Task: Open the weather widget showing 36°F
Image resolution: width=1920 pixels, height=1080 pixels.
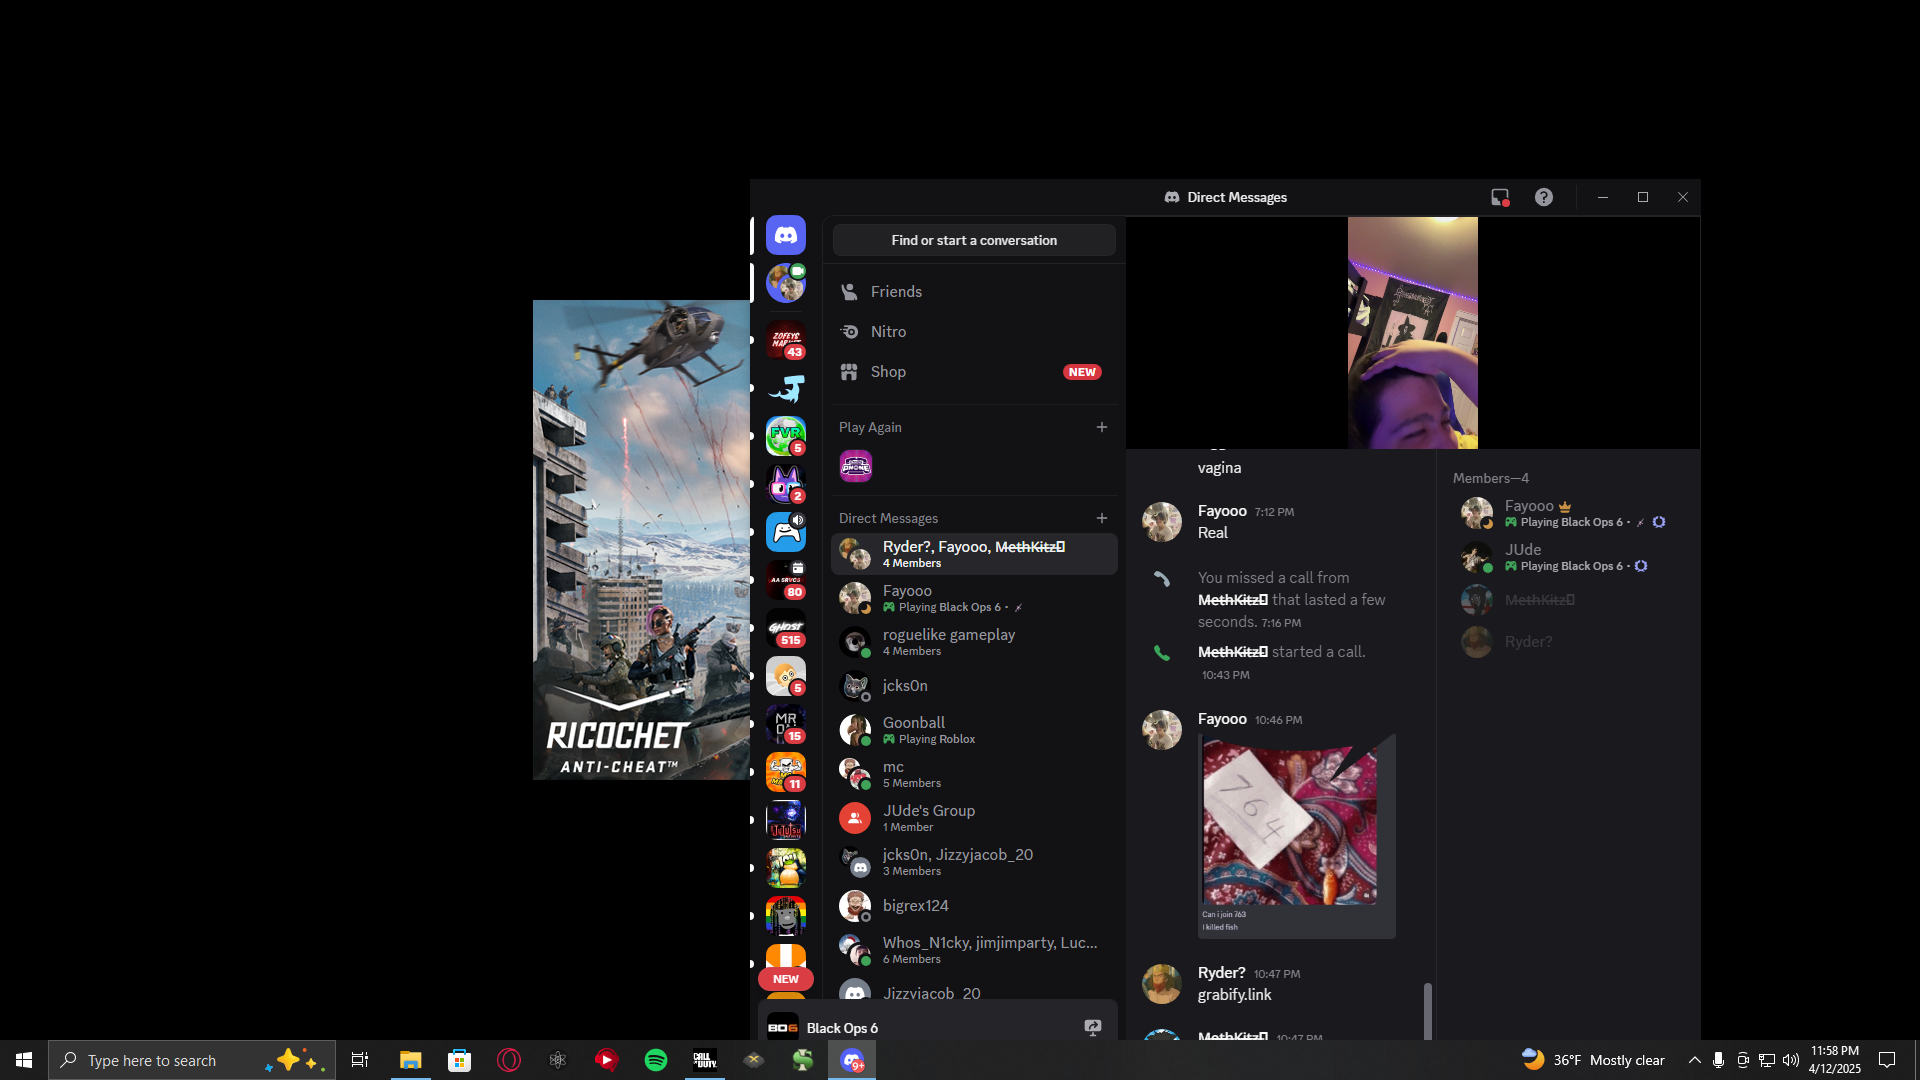Action: click(x=1593, y=1060)
